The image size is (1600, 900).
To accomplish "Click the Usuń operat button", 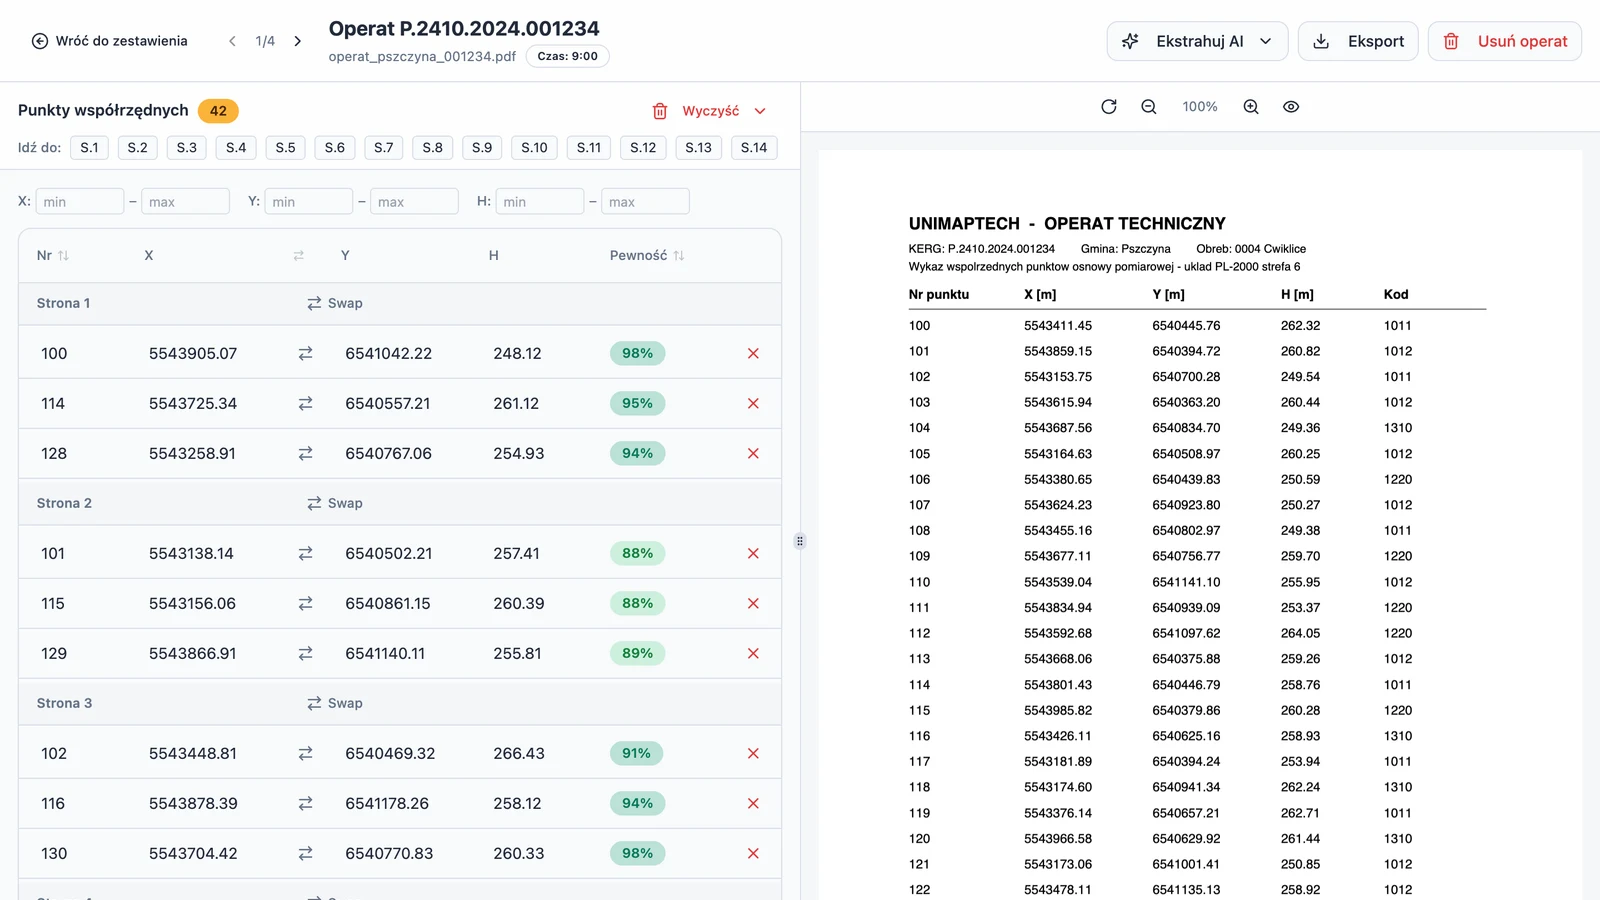I will click(x=1504, y=41).
